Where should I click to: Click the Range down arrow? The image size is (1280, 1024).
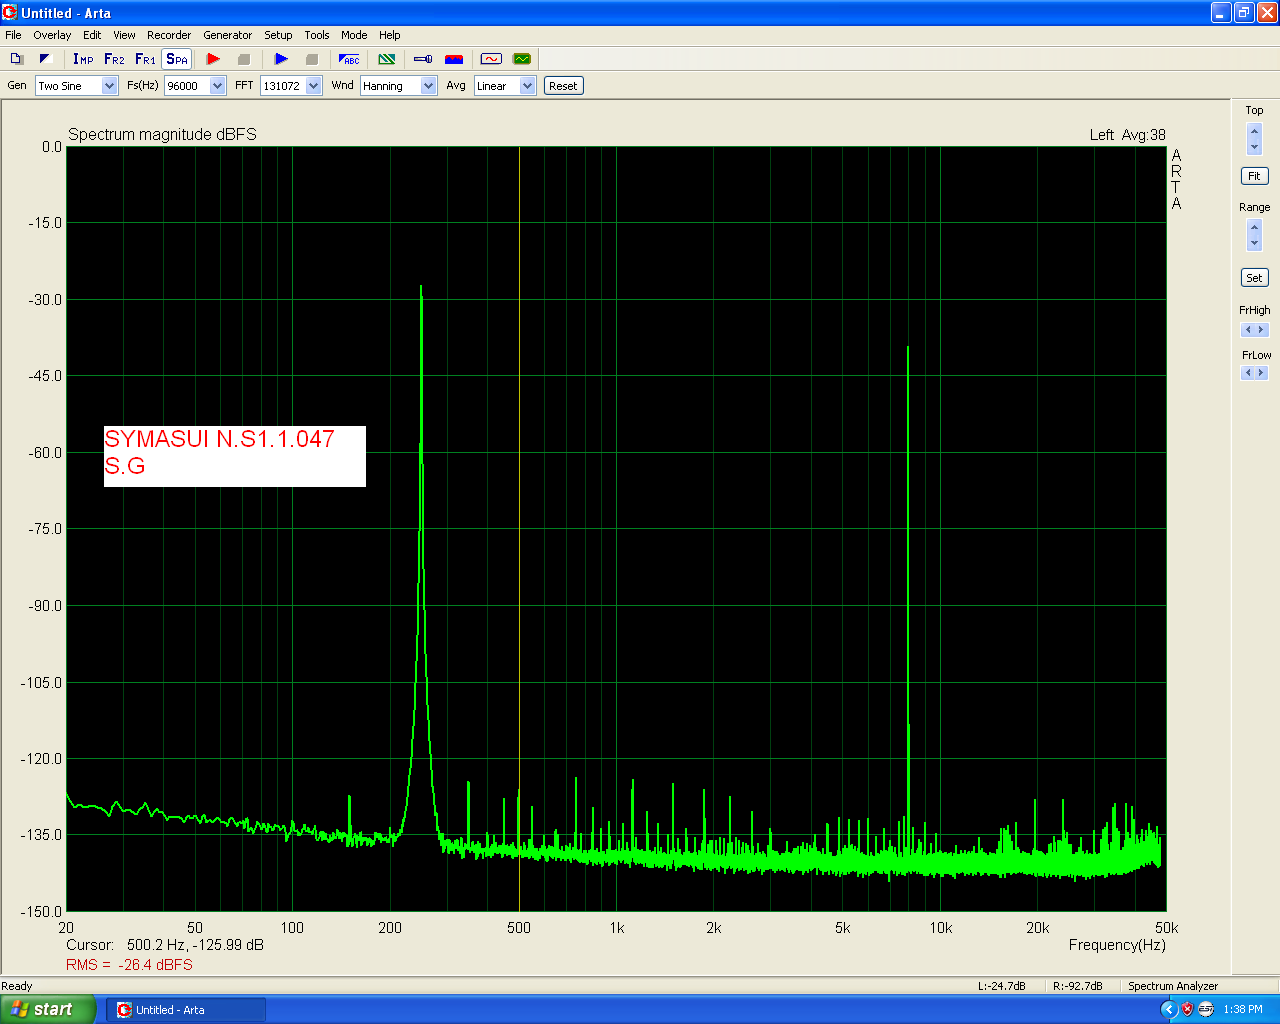1255,243
